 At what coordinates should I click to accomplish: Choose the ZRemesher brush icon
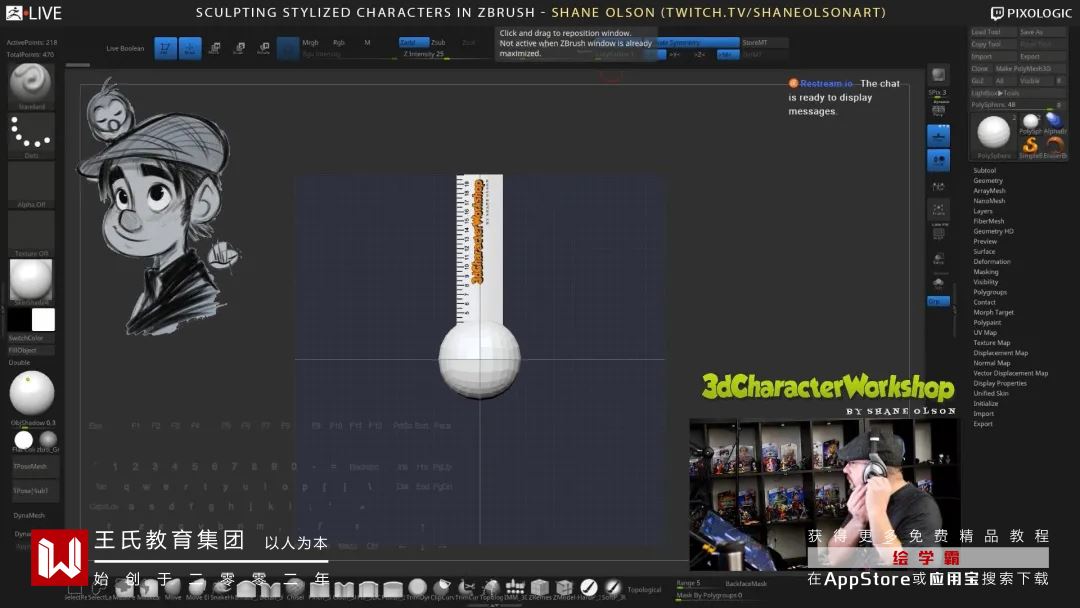click(540, 588)
